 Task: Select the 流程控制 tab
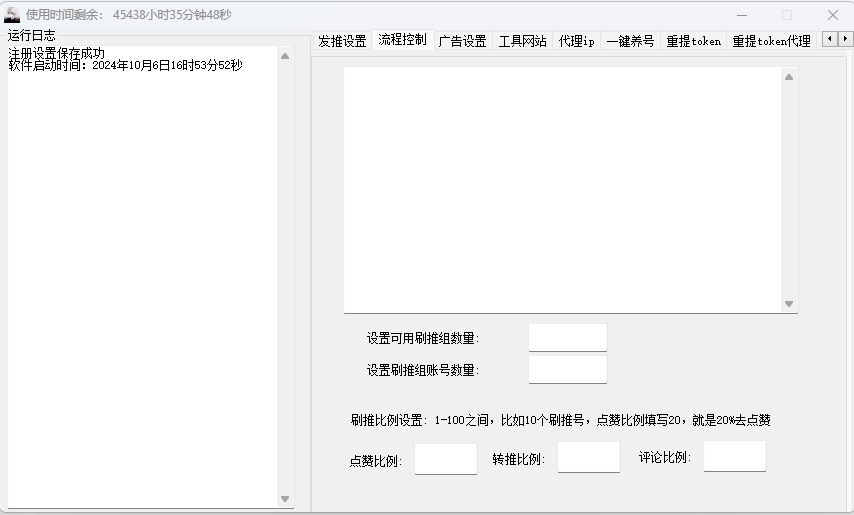point(402,40)
